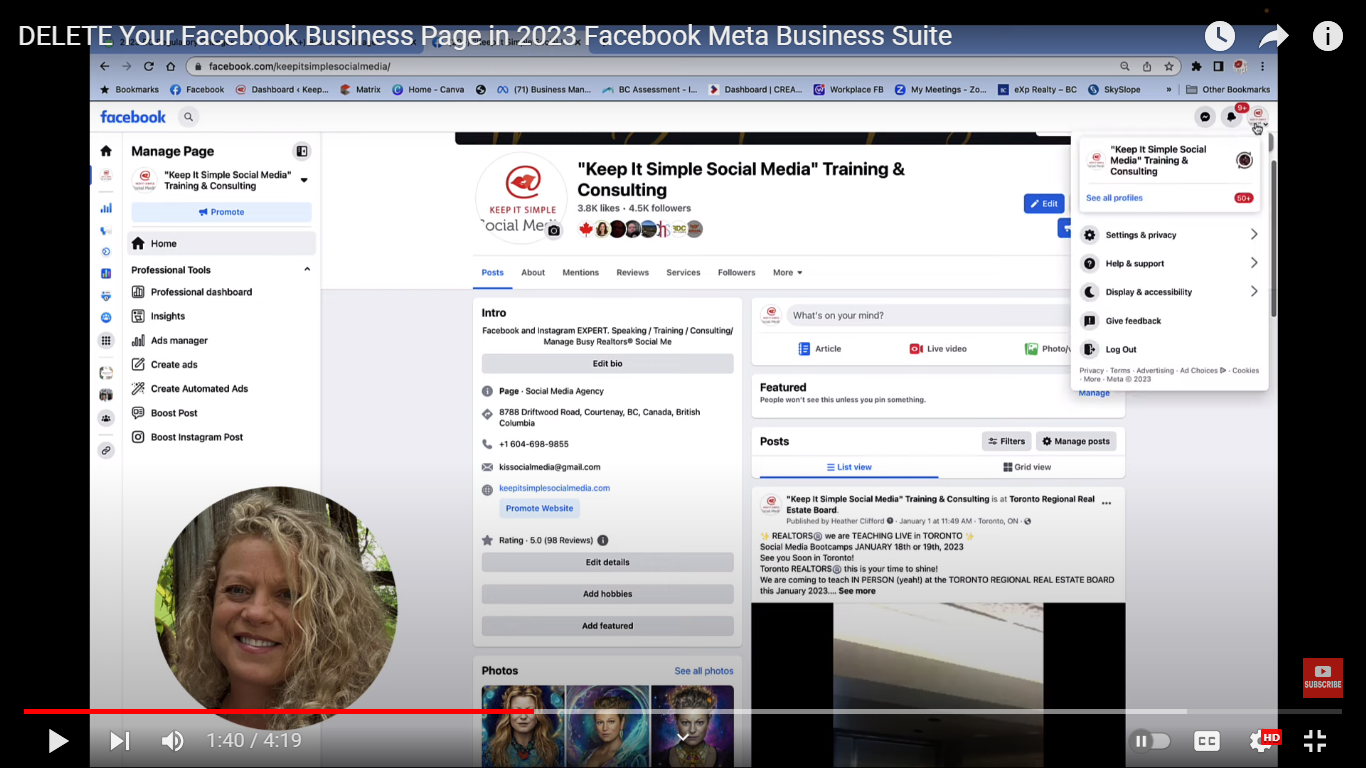The image size is (1366, 768).
Task: Toggle closed captions on the video
Action: click(x=1206, y=740)
